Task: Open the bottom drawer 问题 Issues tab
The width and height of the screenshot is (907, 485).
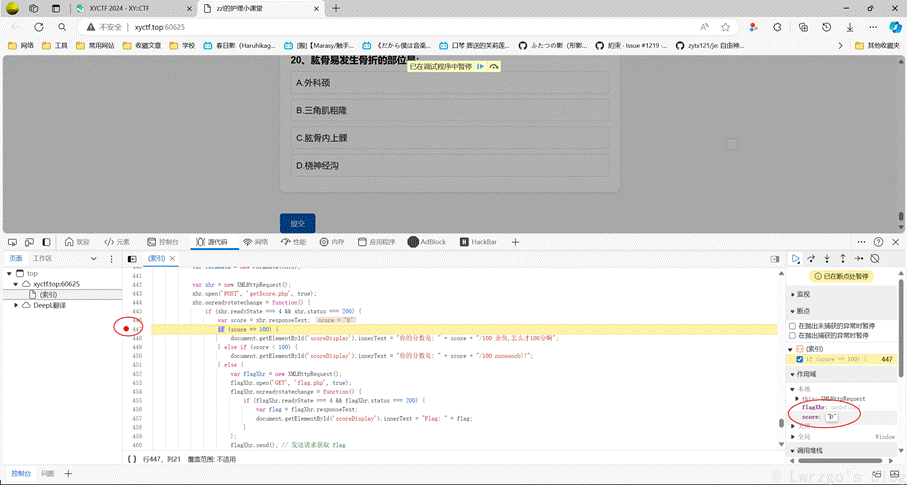Action: tap(47, 473)
